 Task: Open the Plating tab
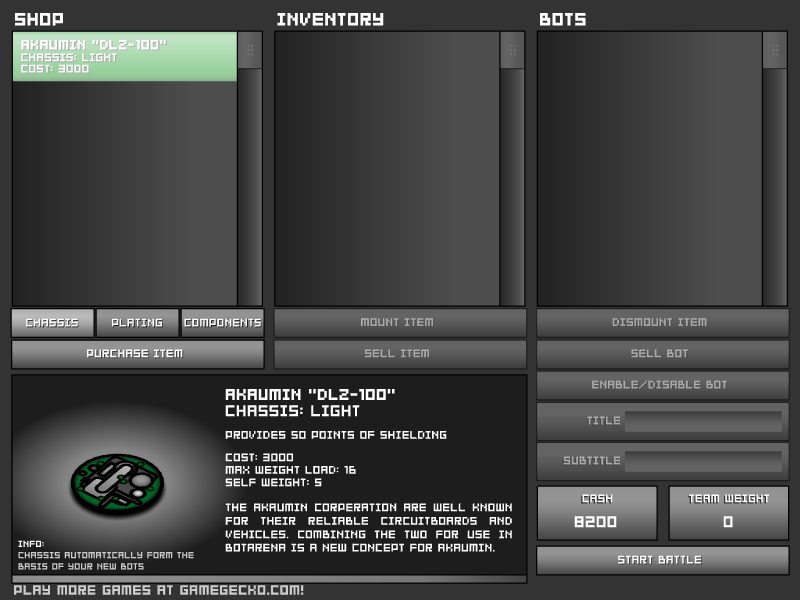137,323
